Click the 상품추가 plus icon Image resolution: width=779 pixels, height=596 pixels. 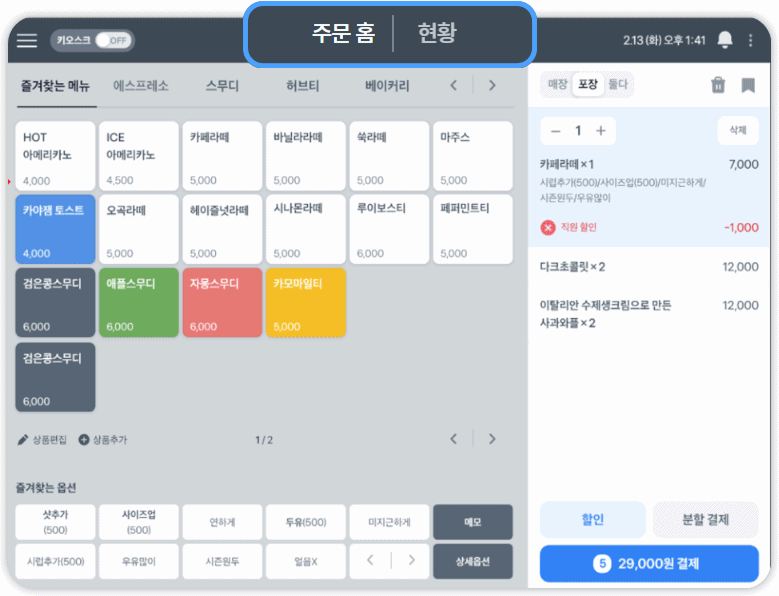pyautogui.click(x=84, y=439)
